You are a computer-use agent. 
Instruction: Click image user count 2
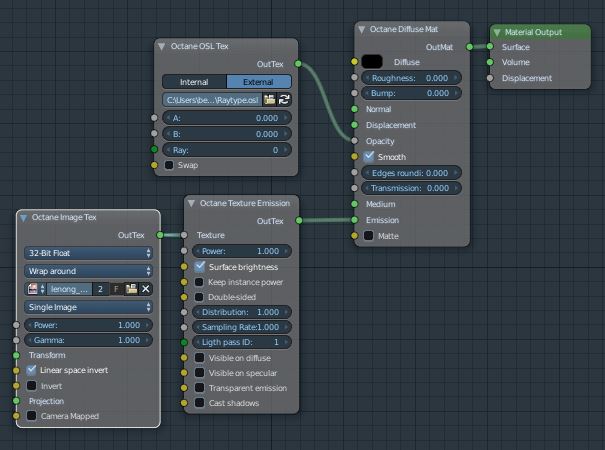100,289
